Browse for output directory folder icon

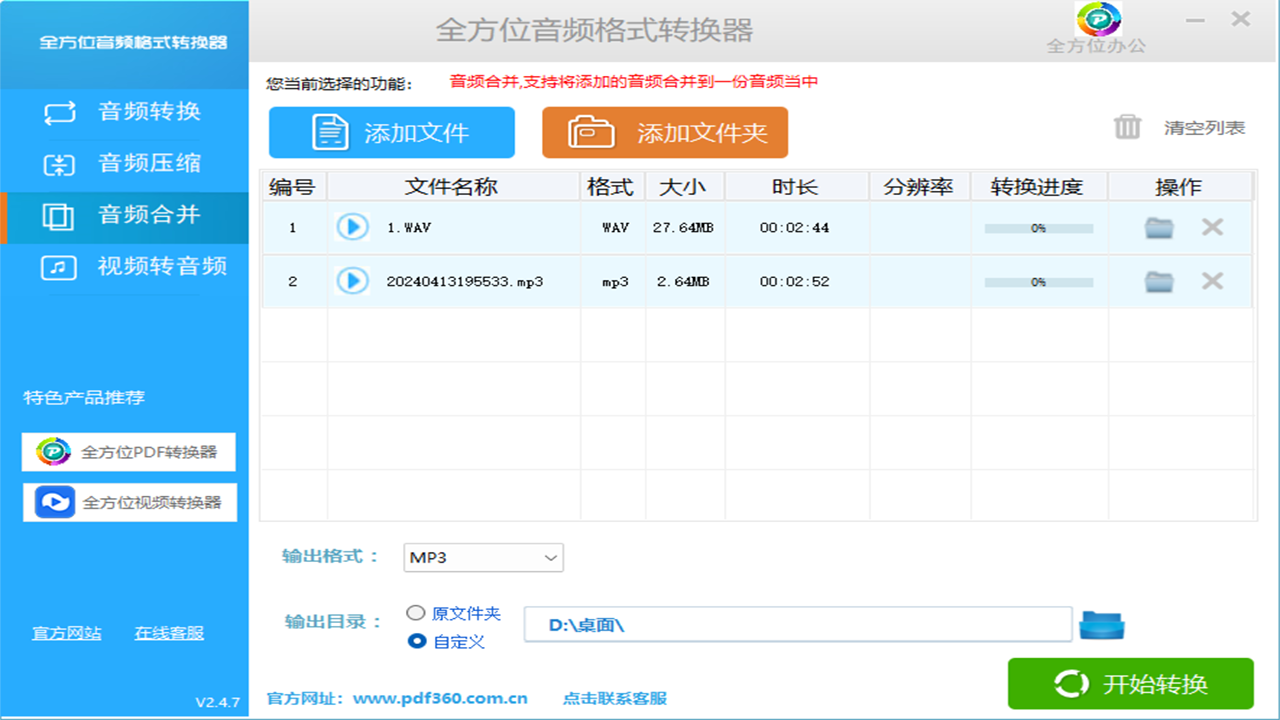1102,625
